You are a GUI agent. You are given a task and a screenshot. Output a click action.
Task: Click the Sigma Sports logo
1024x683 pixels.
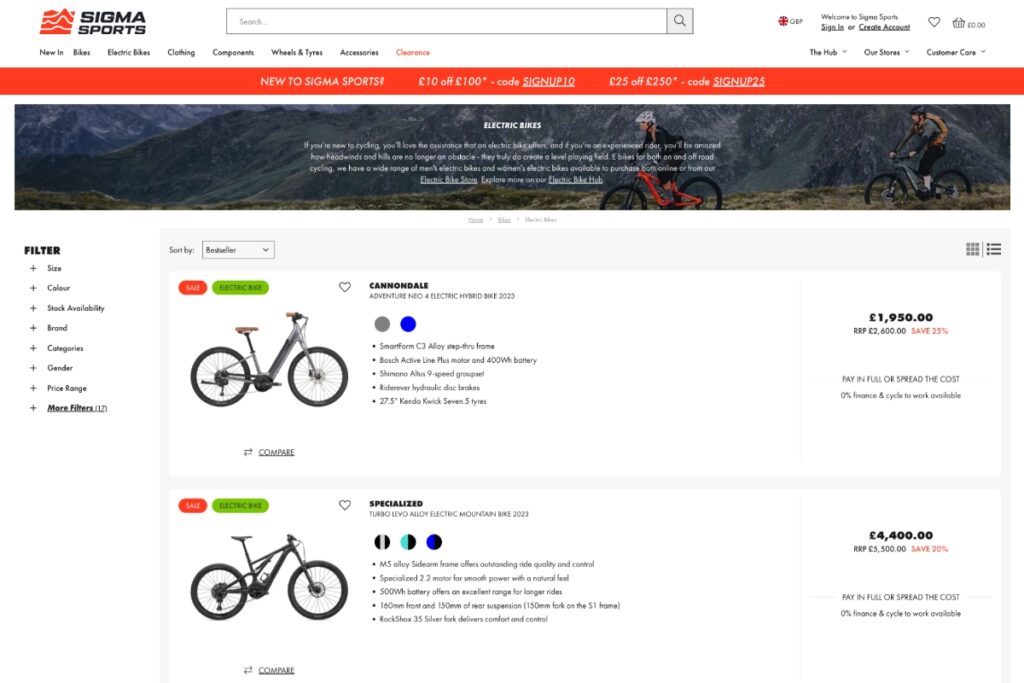click(93, 22)
